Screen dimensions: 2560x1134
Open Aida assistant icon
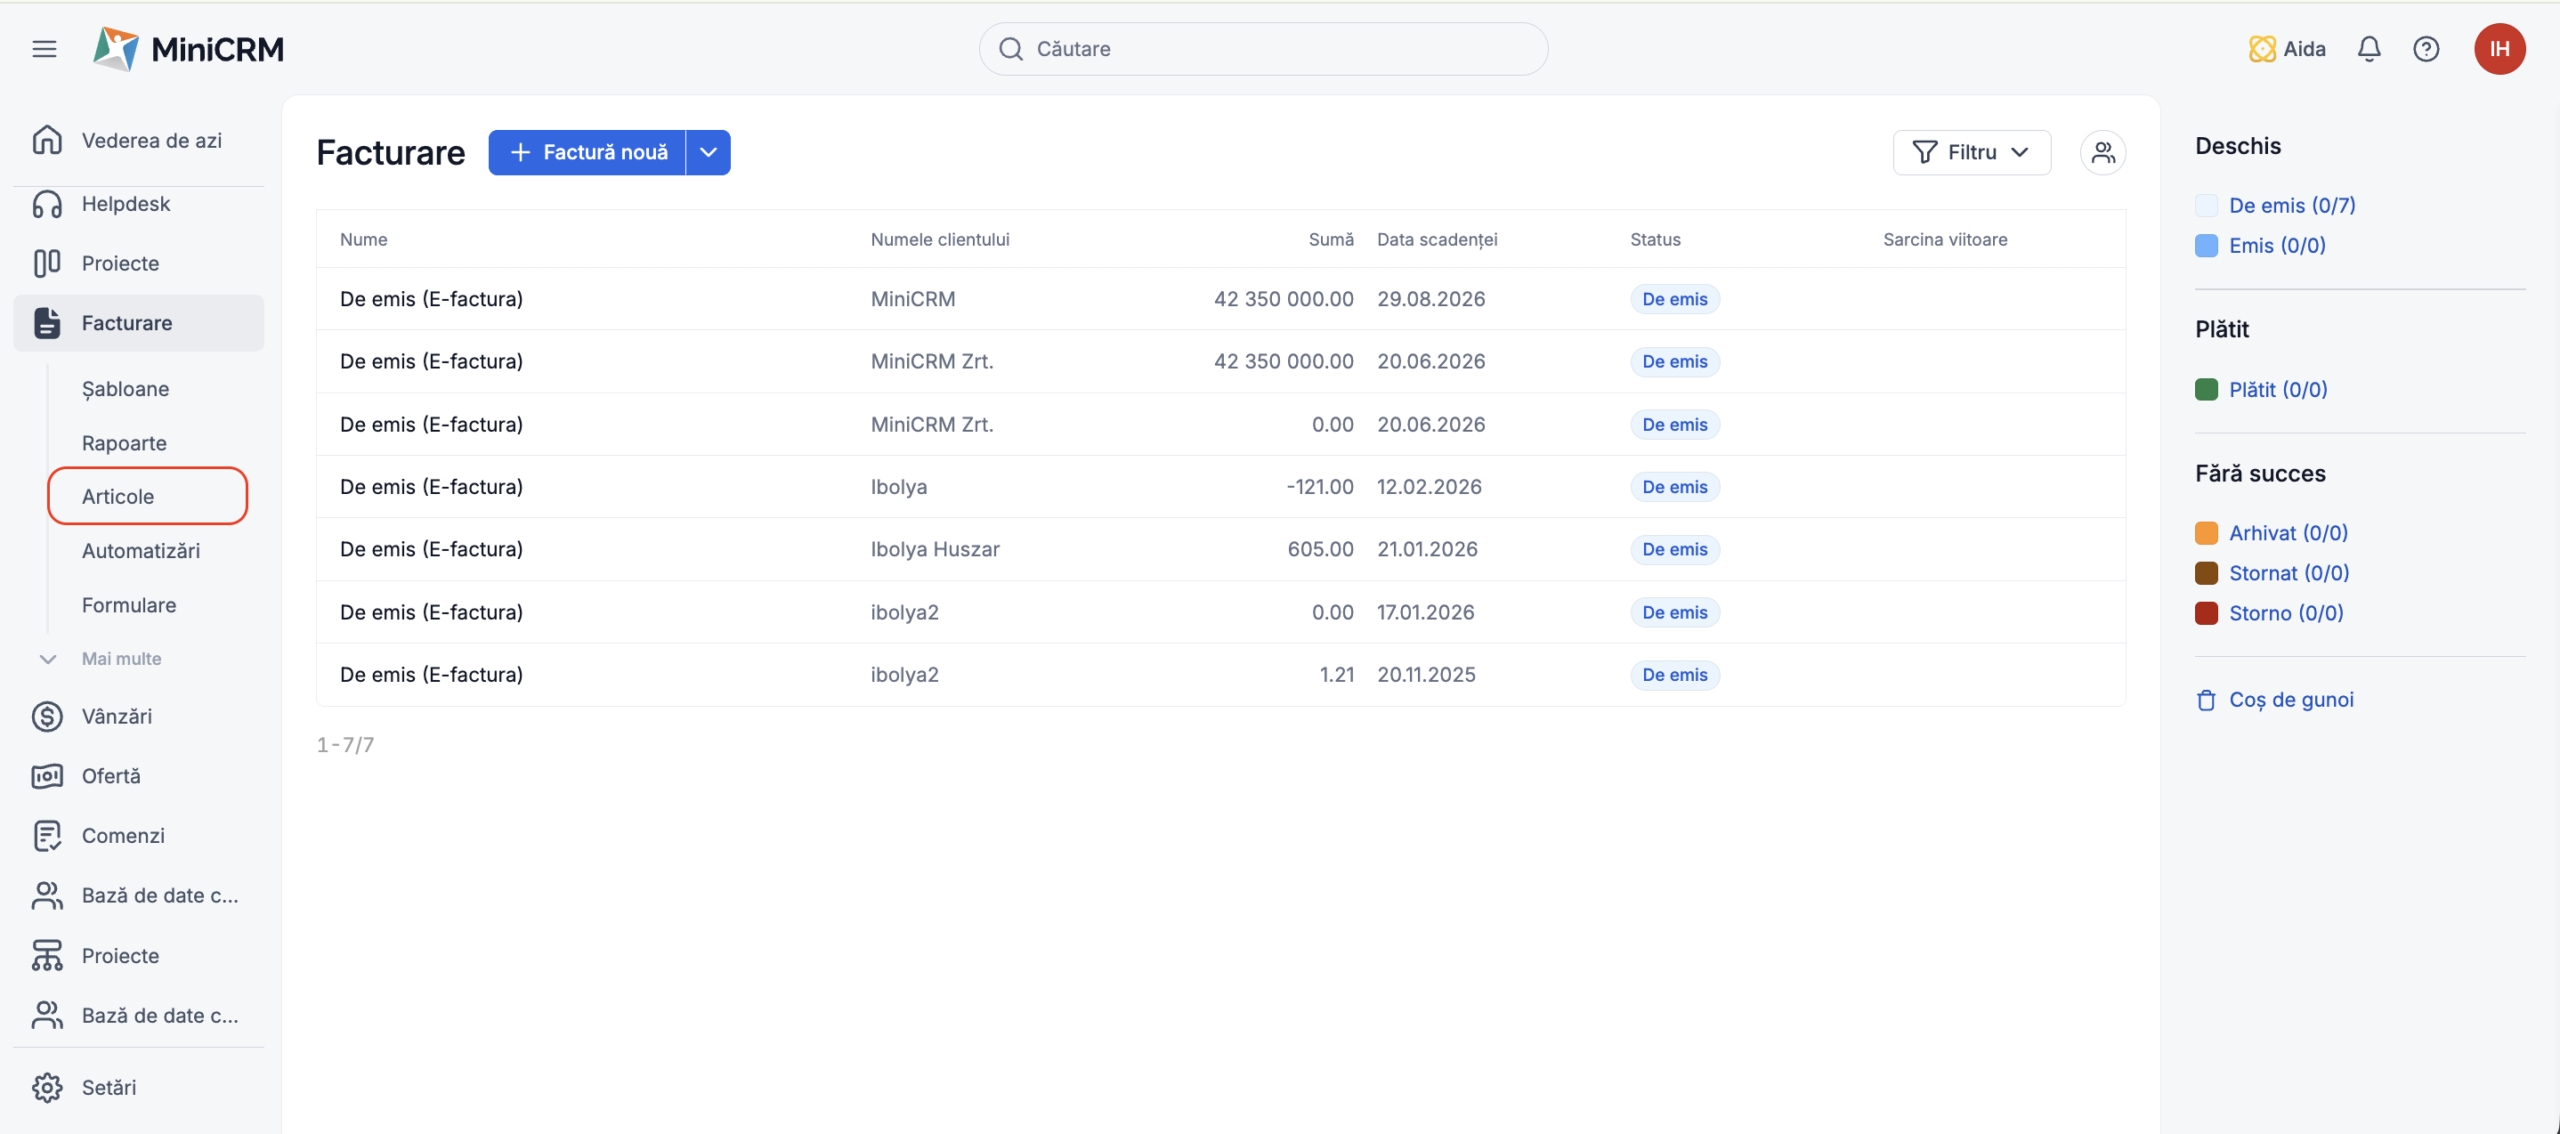[x=2262, y=49]
